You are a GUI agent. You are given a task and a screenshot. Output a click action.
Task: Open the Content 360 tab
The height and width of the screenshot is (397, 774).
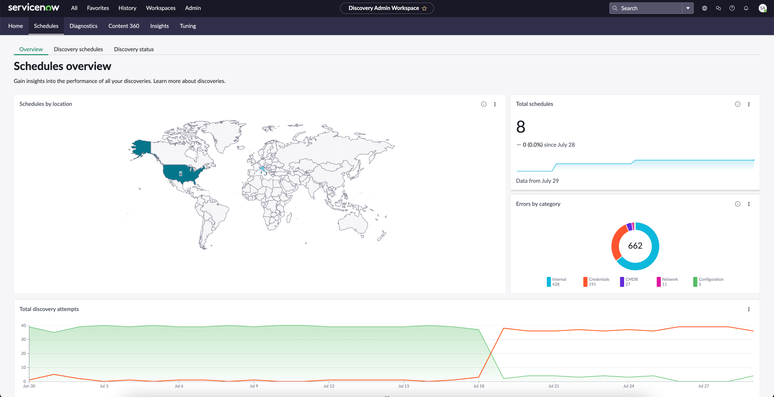tap(124, 26)
